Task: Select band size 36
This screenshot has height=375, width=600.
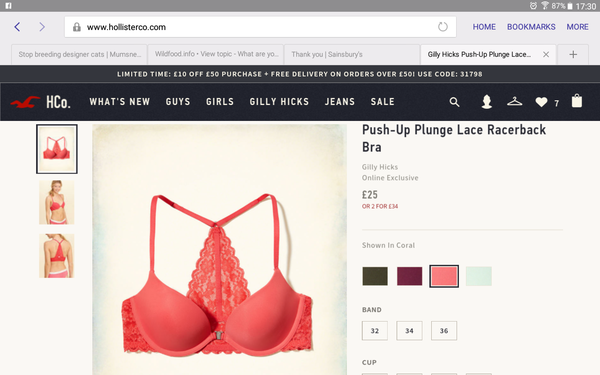Action: pos(444,331)
